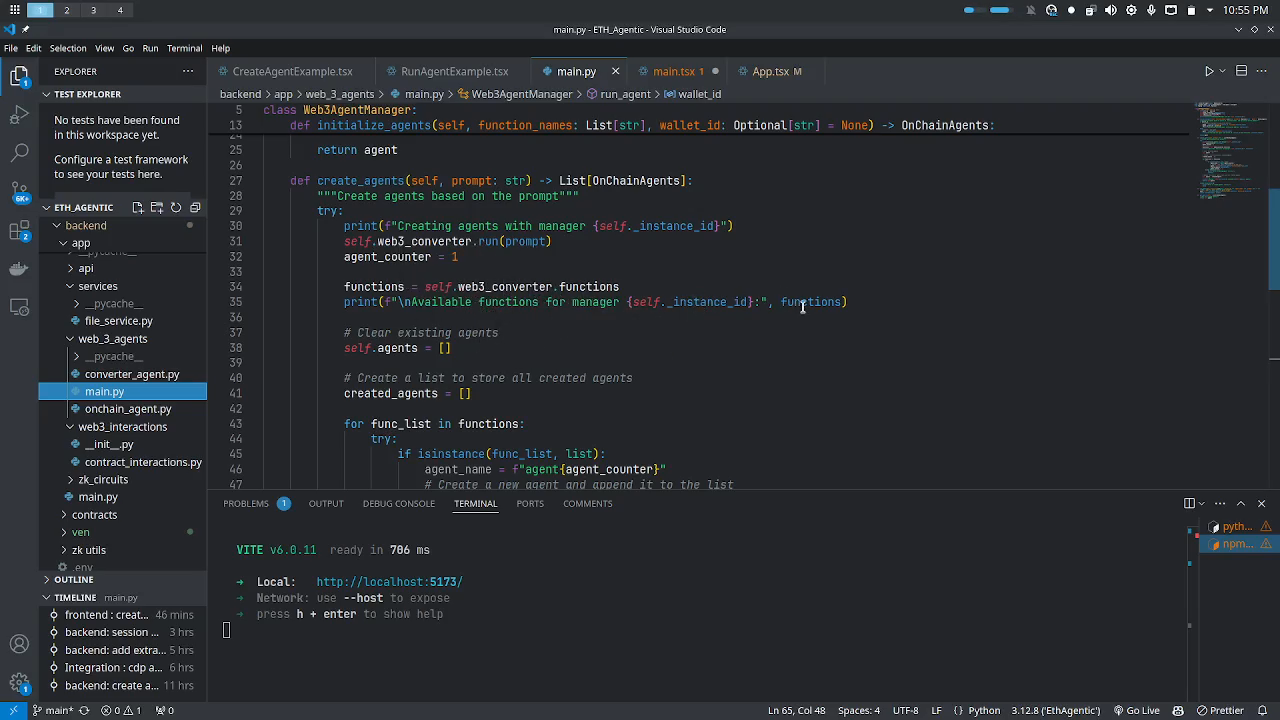Open system volume control in tray

[1111, 10]
